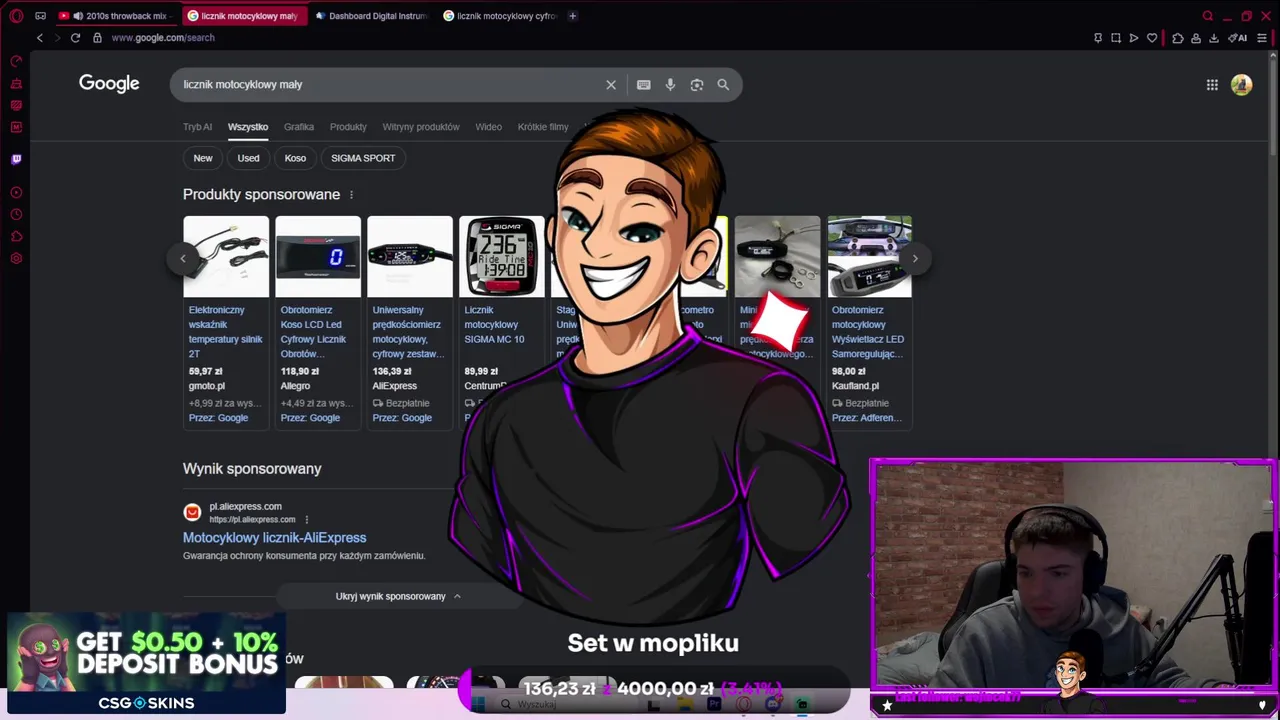Select the Grafika search tab
The width and height of the screenshot is (1280, 720).
(299, 127)
